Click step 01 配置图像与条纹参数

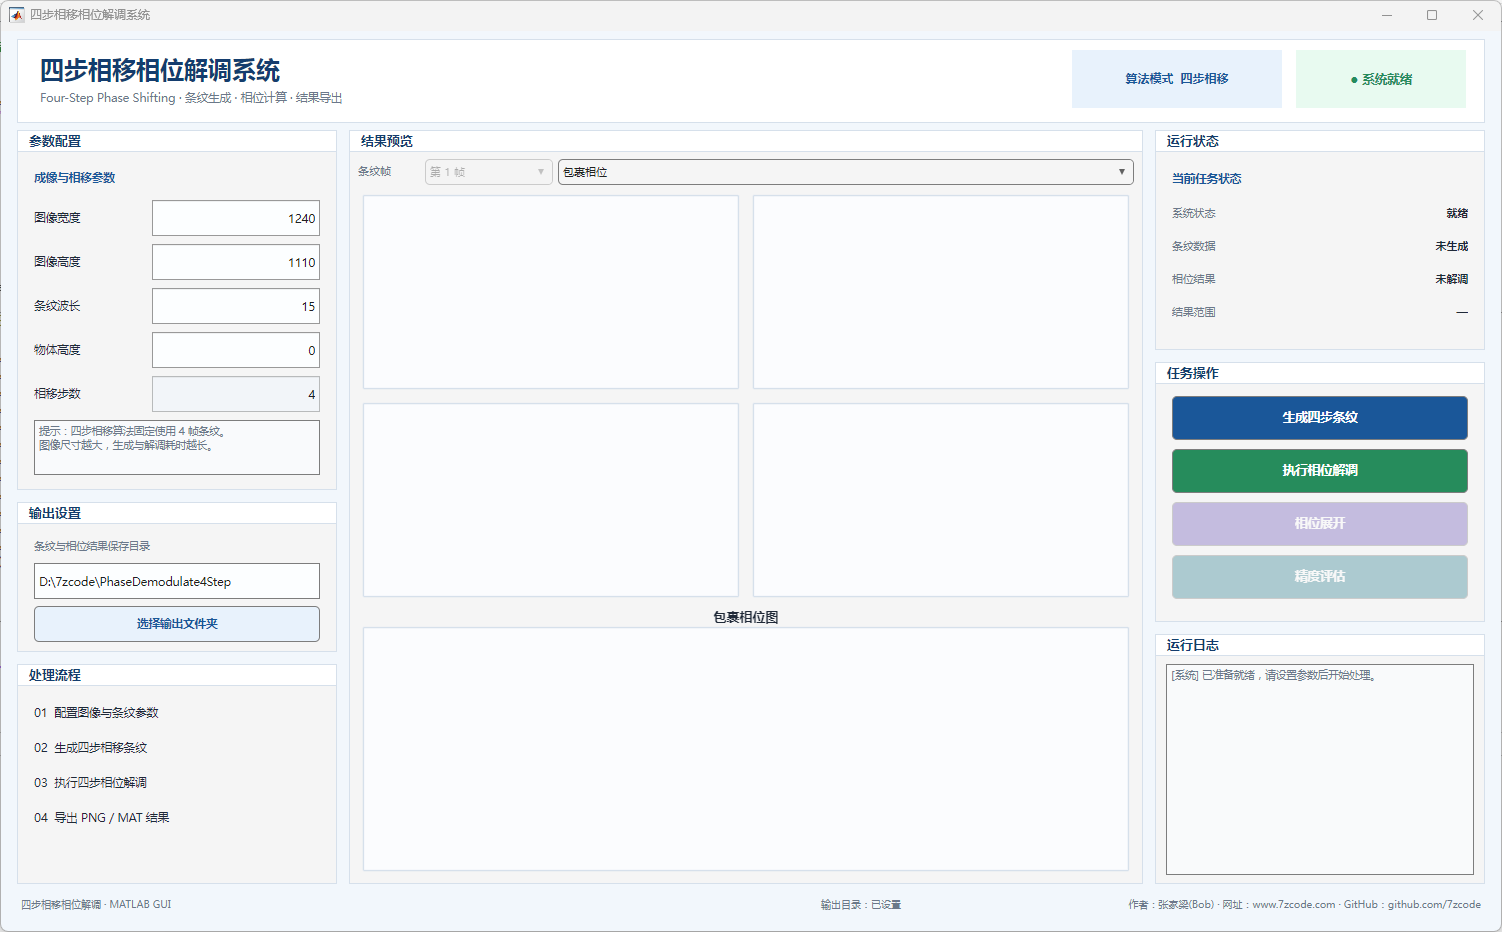click(96, 713)
